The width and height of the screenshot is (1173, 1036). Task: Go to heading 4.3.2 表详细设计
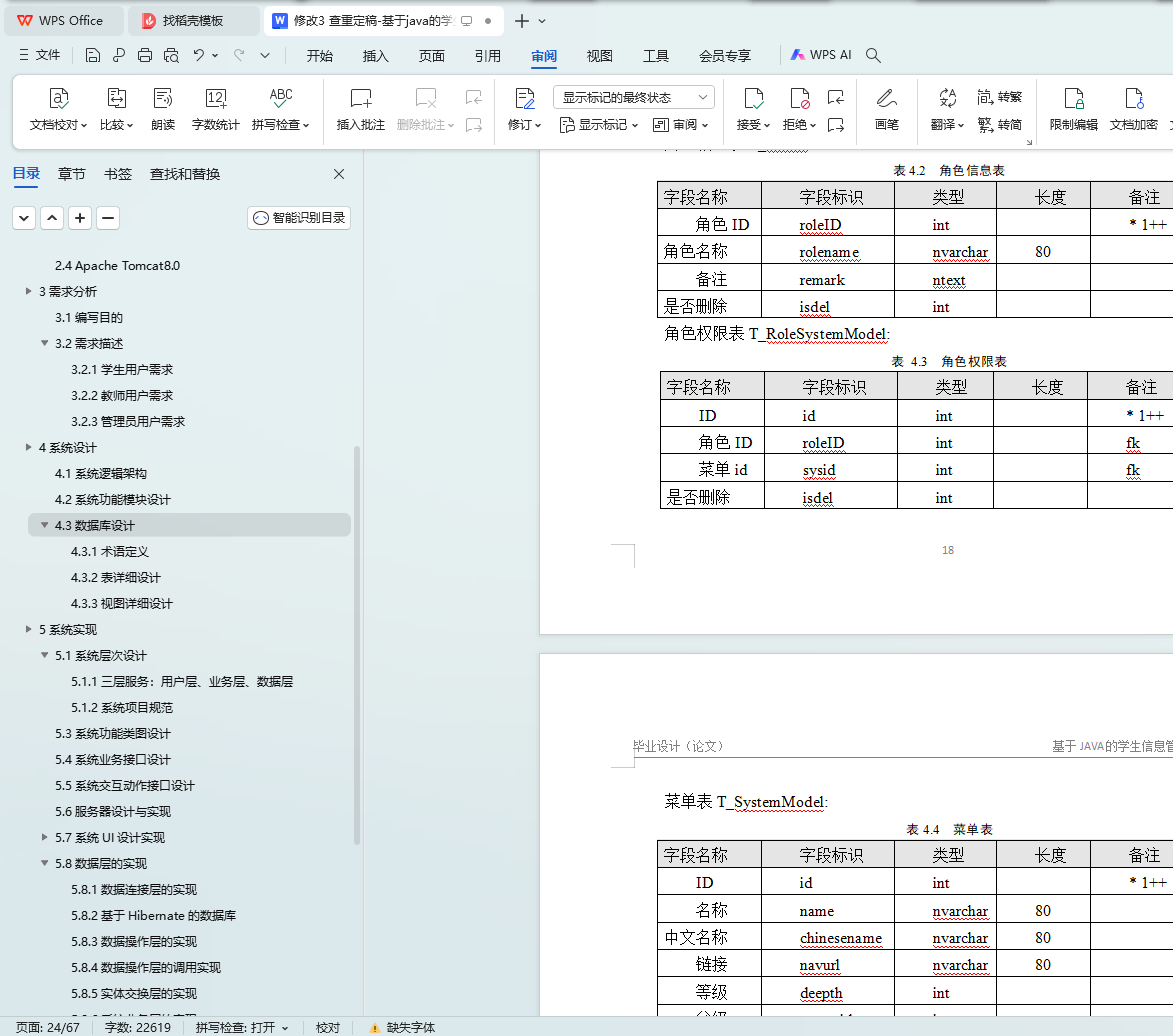coord(116,577)
